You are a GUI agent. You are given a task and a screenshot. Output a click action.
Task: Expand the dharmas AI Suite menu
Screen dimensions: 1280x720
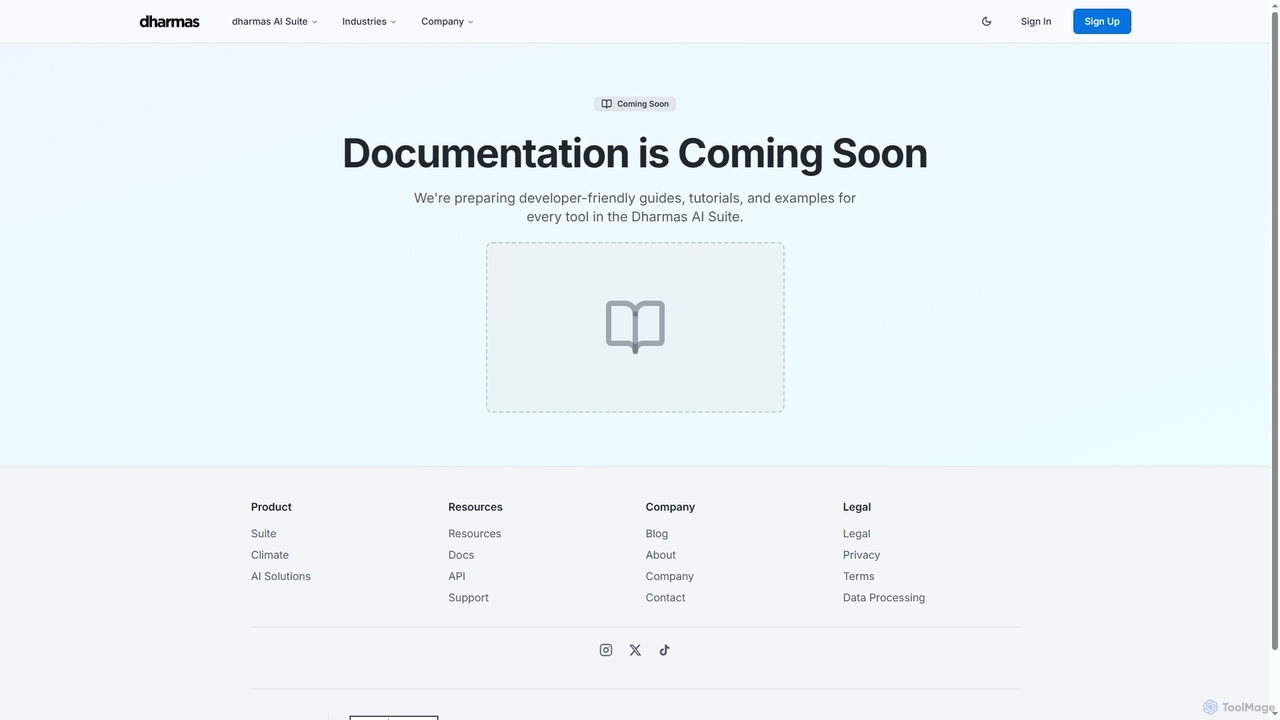point(274,21)
